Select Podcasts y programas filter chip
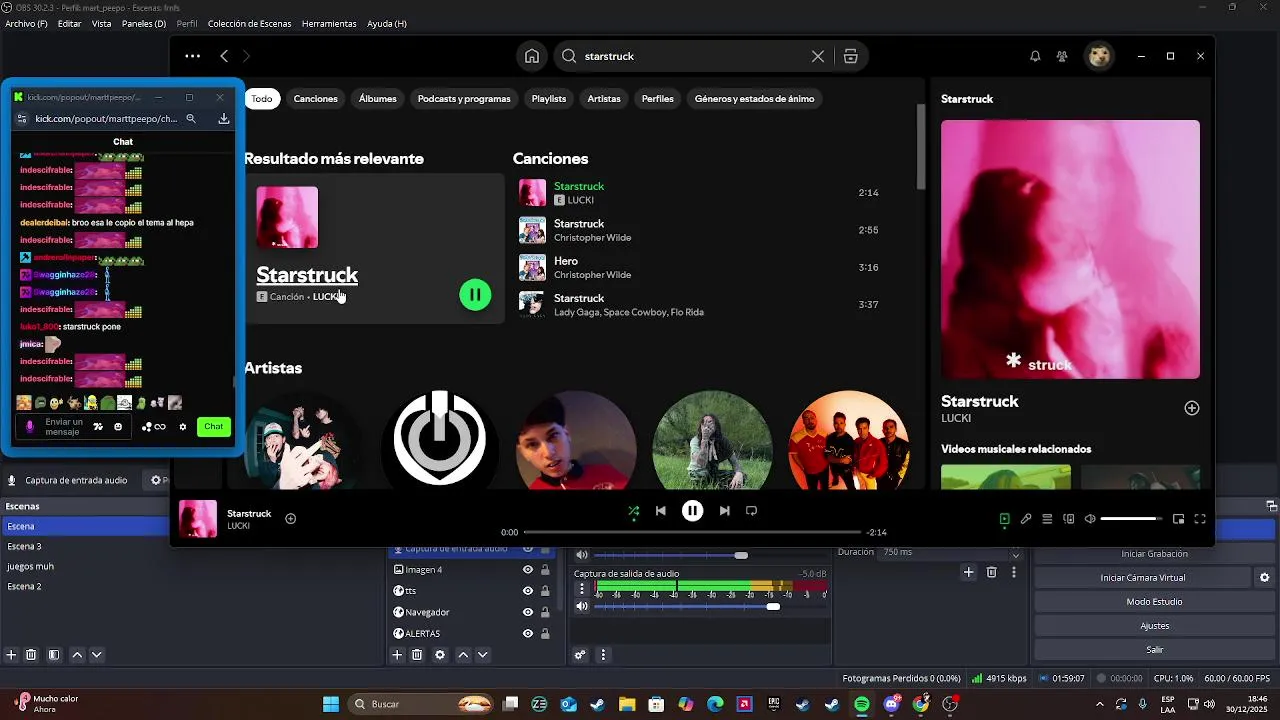 (x=464, y=99)
